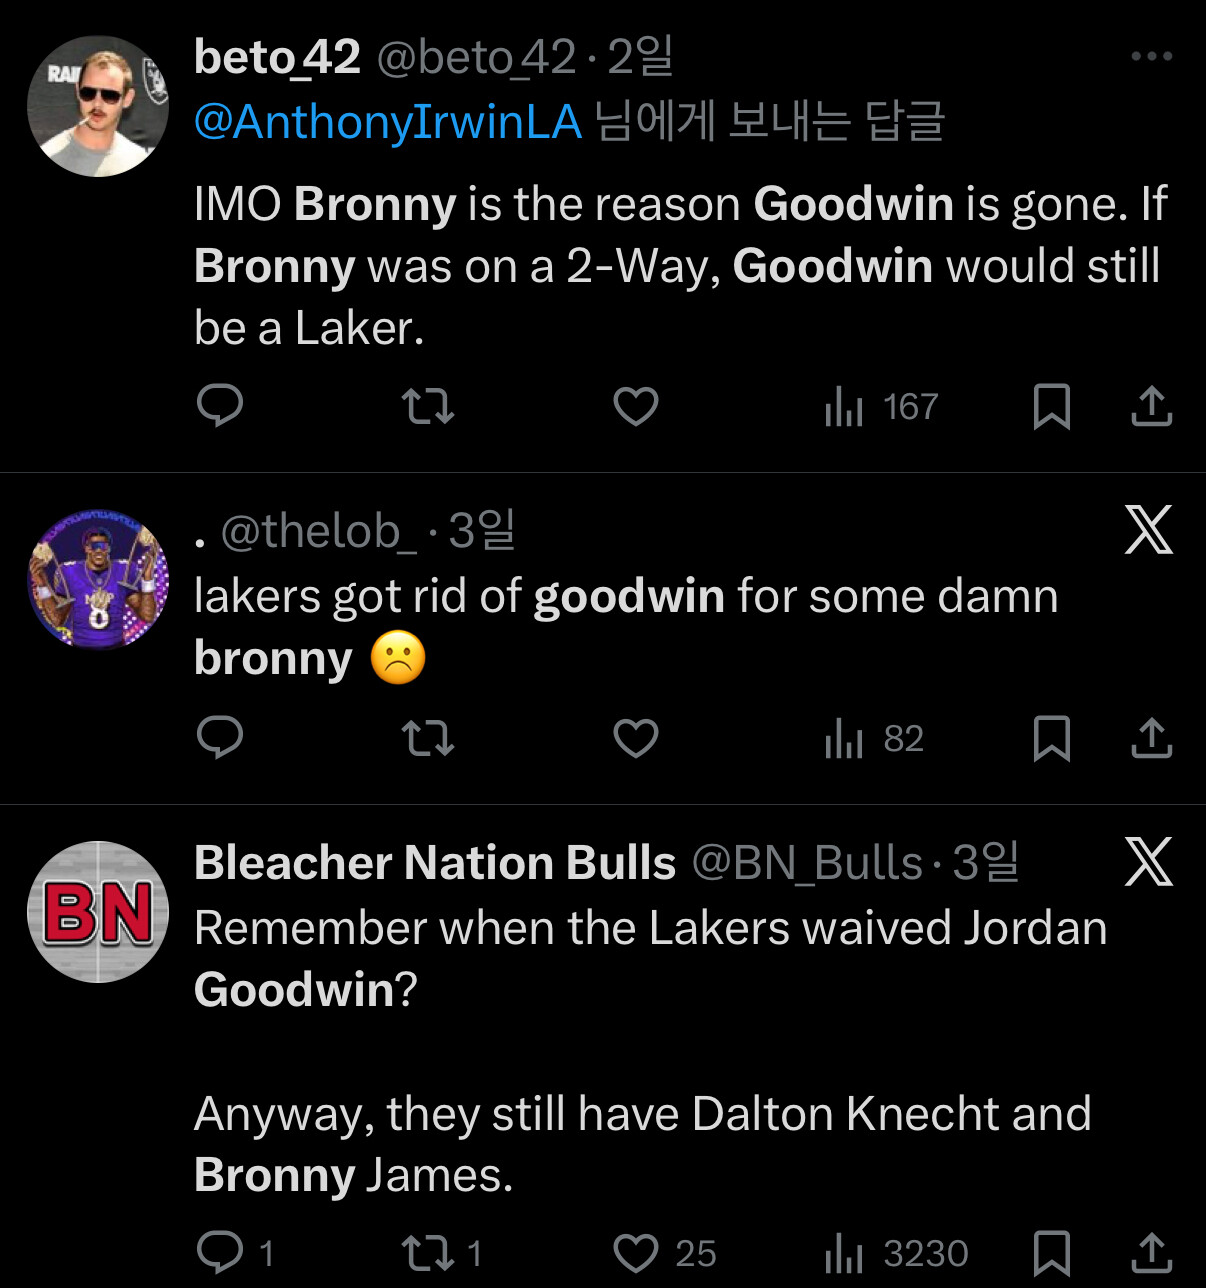Viewport: 1206px width, 1288px height.
Task: Reply to beto_42's tweet
Action: 220,406
